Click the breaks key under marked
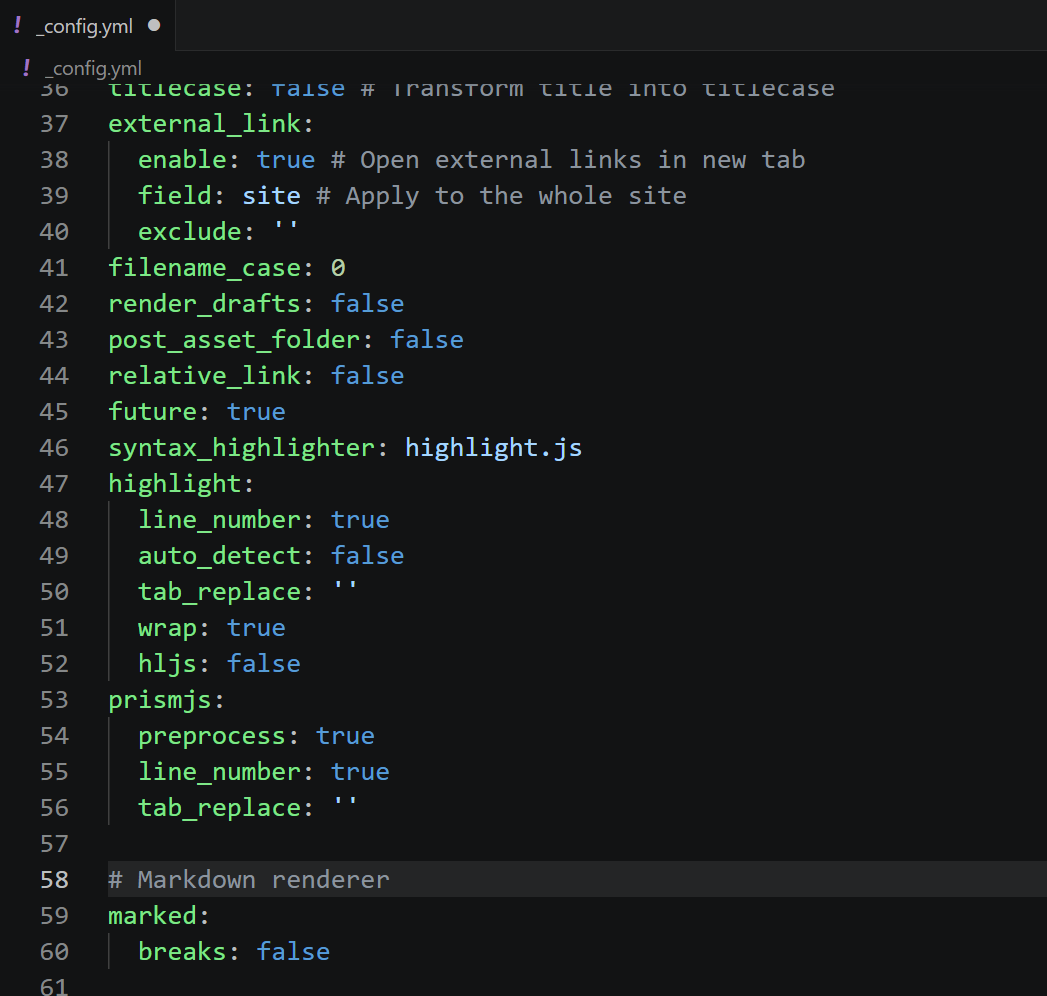 (182, 952)
